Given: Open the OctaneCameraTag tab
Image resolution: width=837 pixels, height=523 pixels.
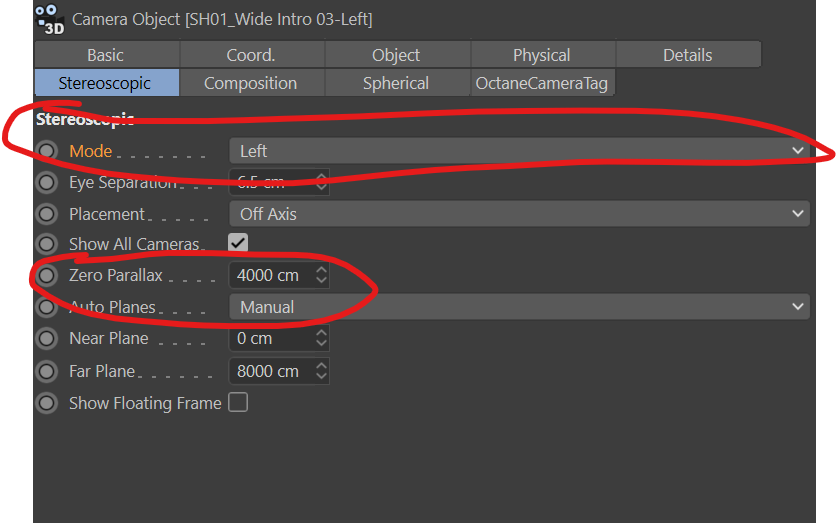Looking at the screenshot, I should pyautogui.click(x=542, y=83).
